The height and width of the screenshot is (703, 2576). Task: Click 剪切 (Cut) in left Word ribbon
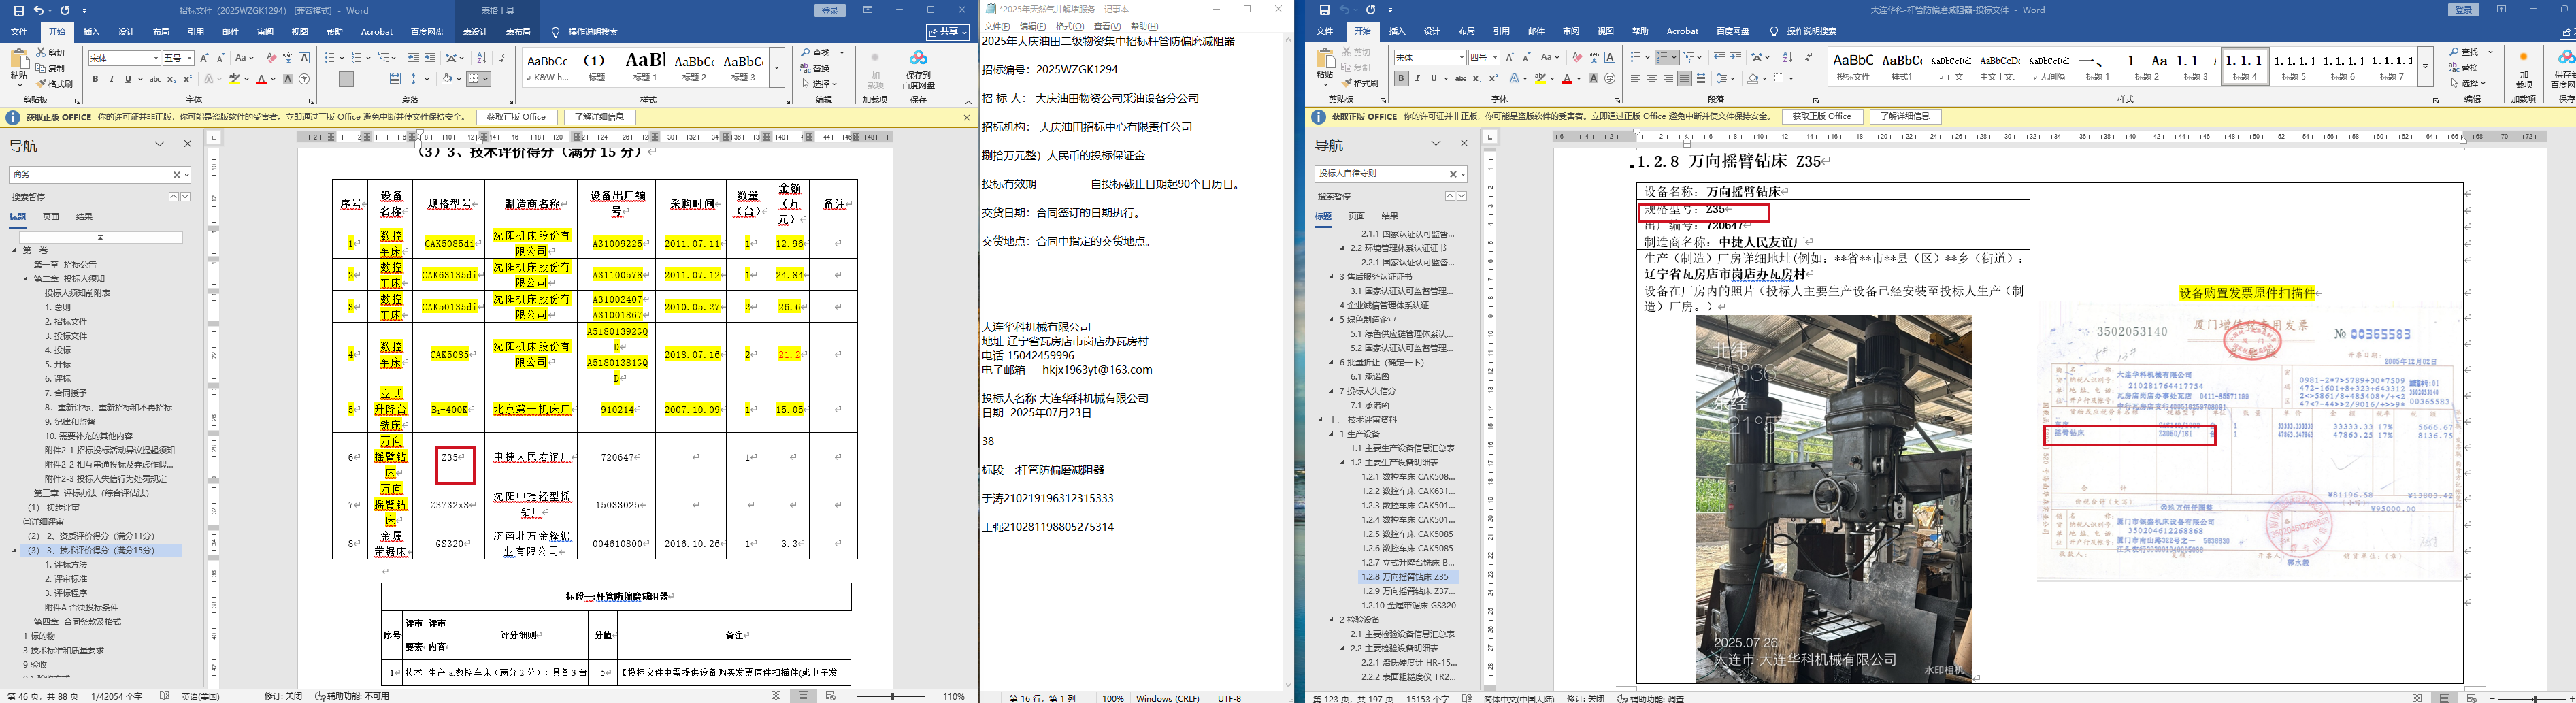51,53
